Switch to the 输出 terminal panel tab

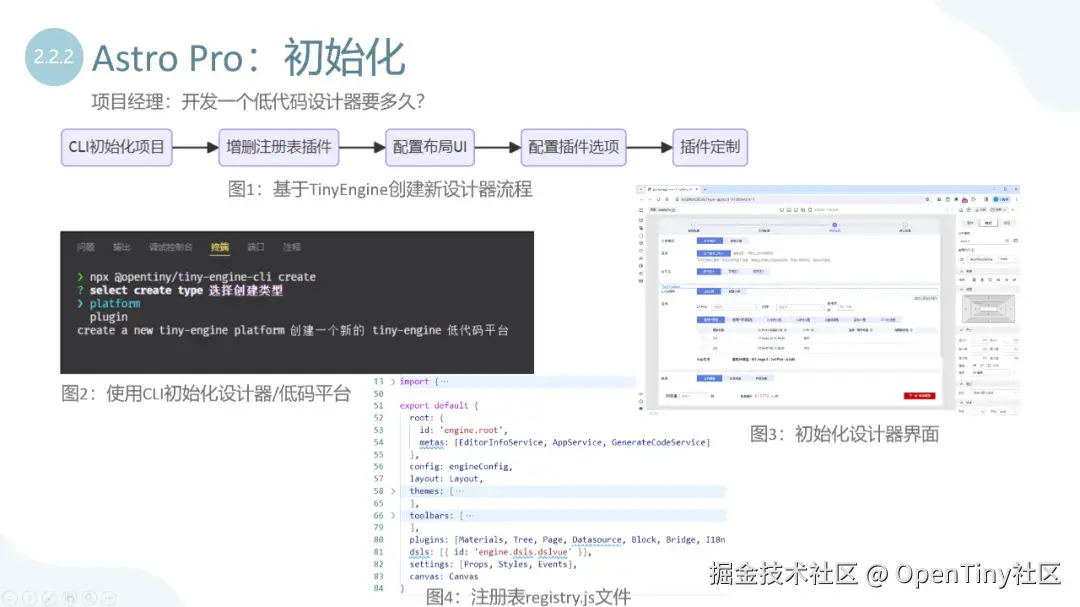122,247
